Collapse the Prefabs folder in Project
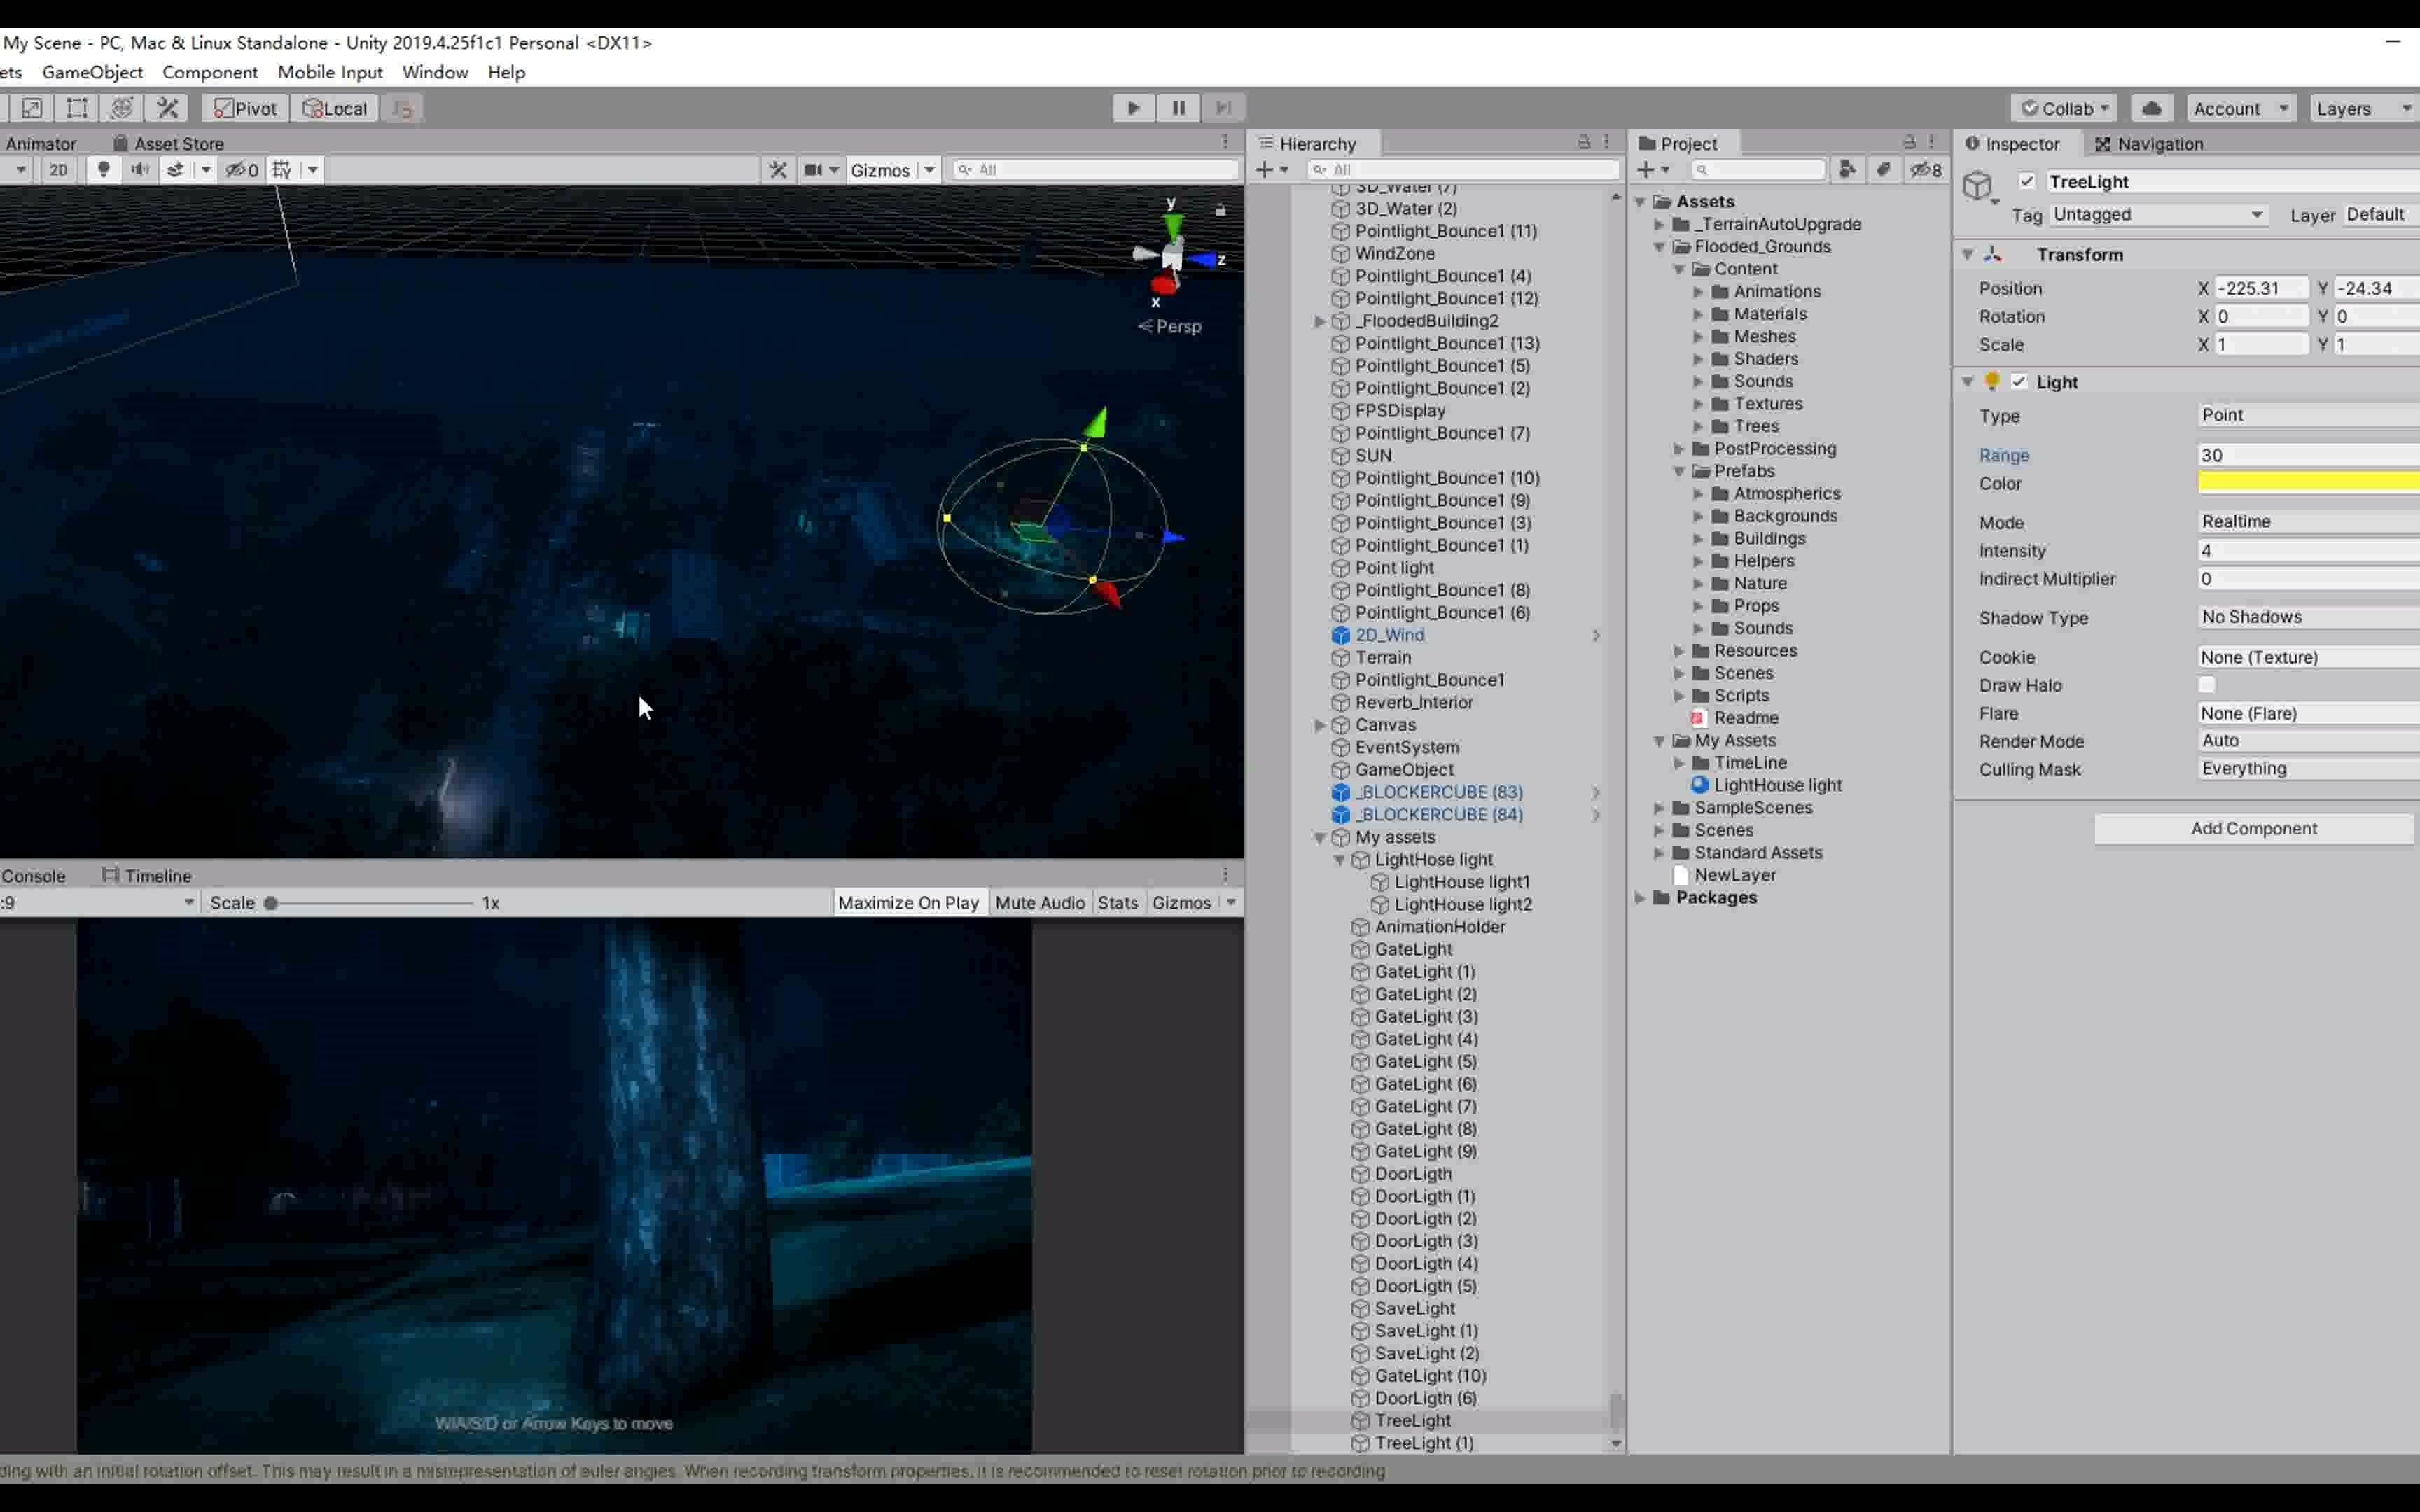Viewport: 2420px width, 1512px height. (x=1679, y=471)
